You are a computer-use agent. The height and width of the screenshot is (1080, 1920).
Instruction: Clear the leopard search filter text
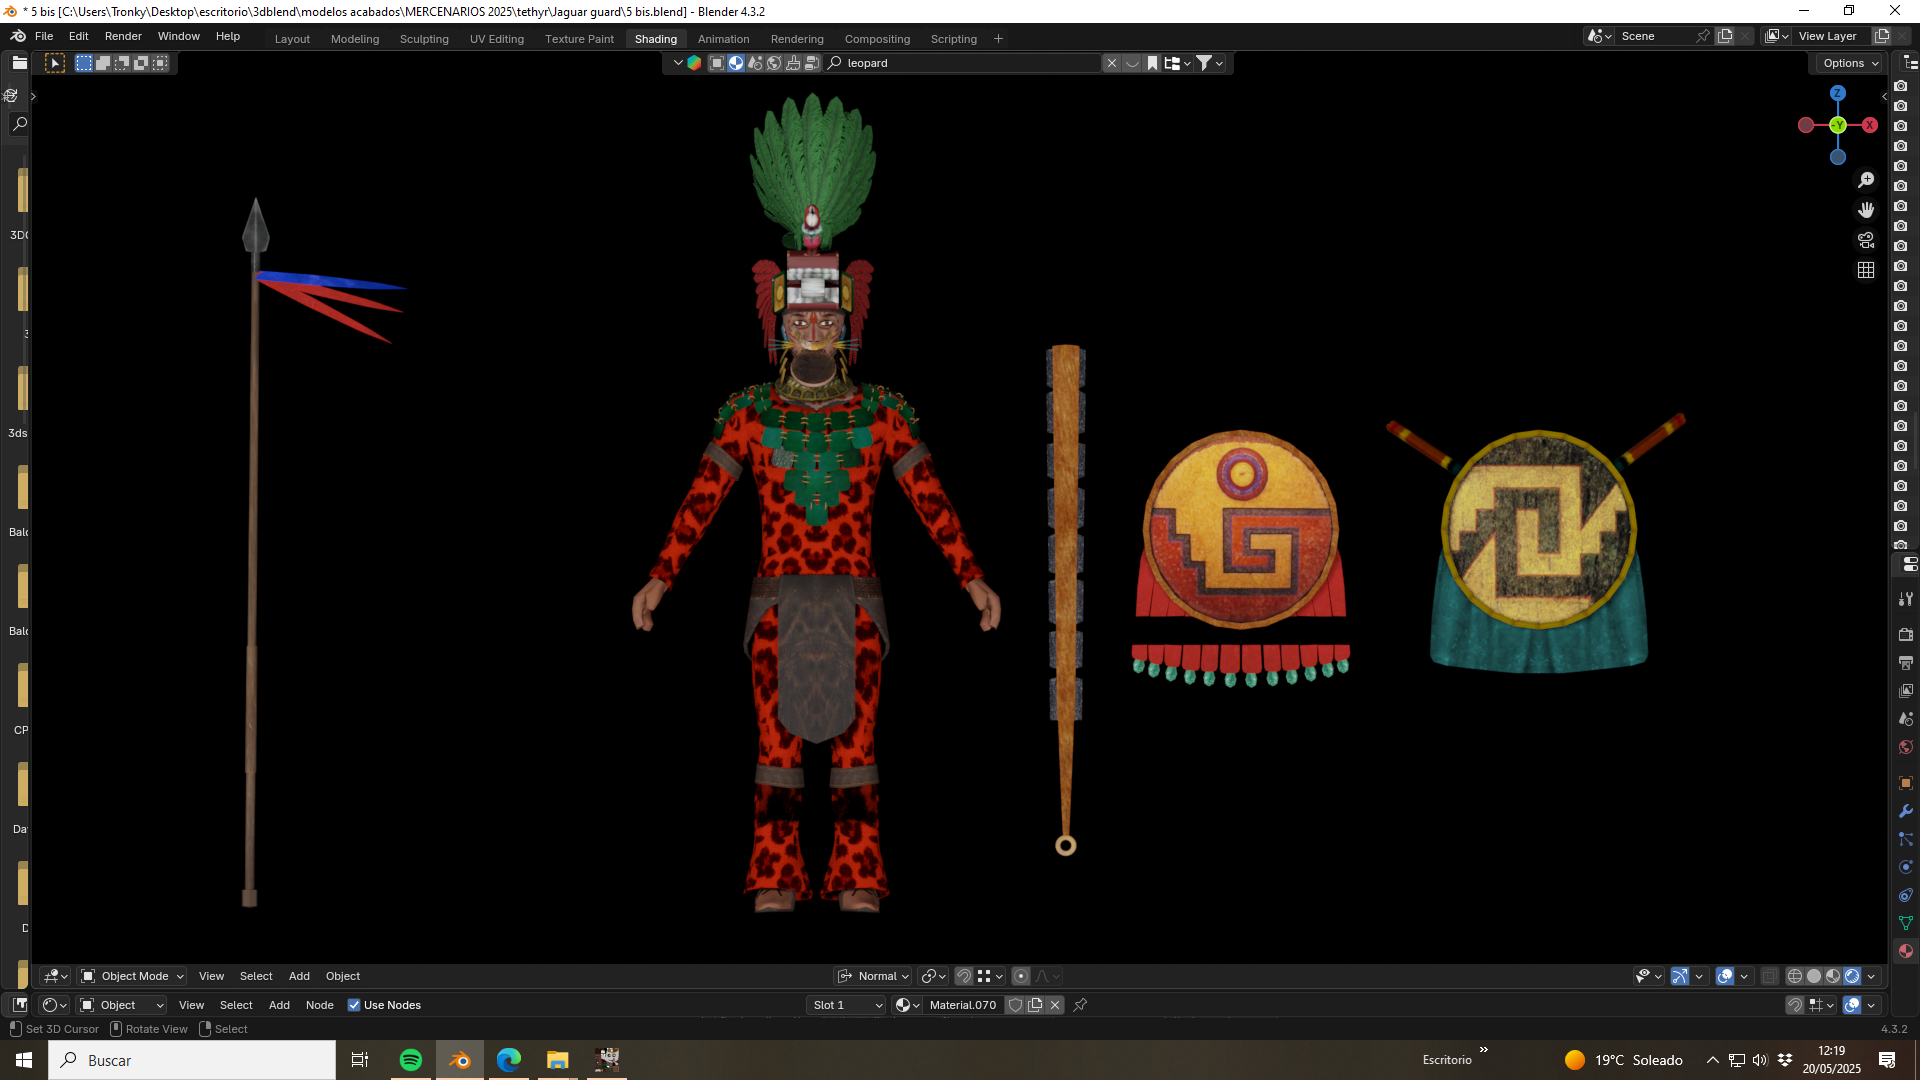coord(1111,63)
